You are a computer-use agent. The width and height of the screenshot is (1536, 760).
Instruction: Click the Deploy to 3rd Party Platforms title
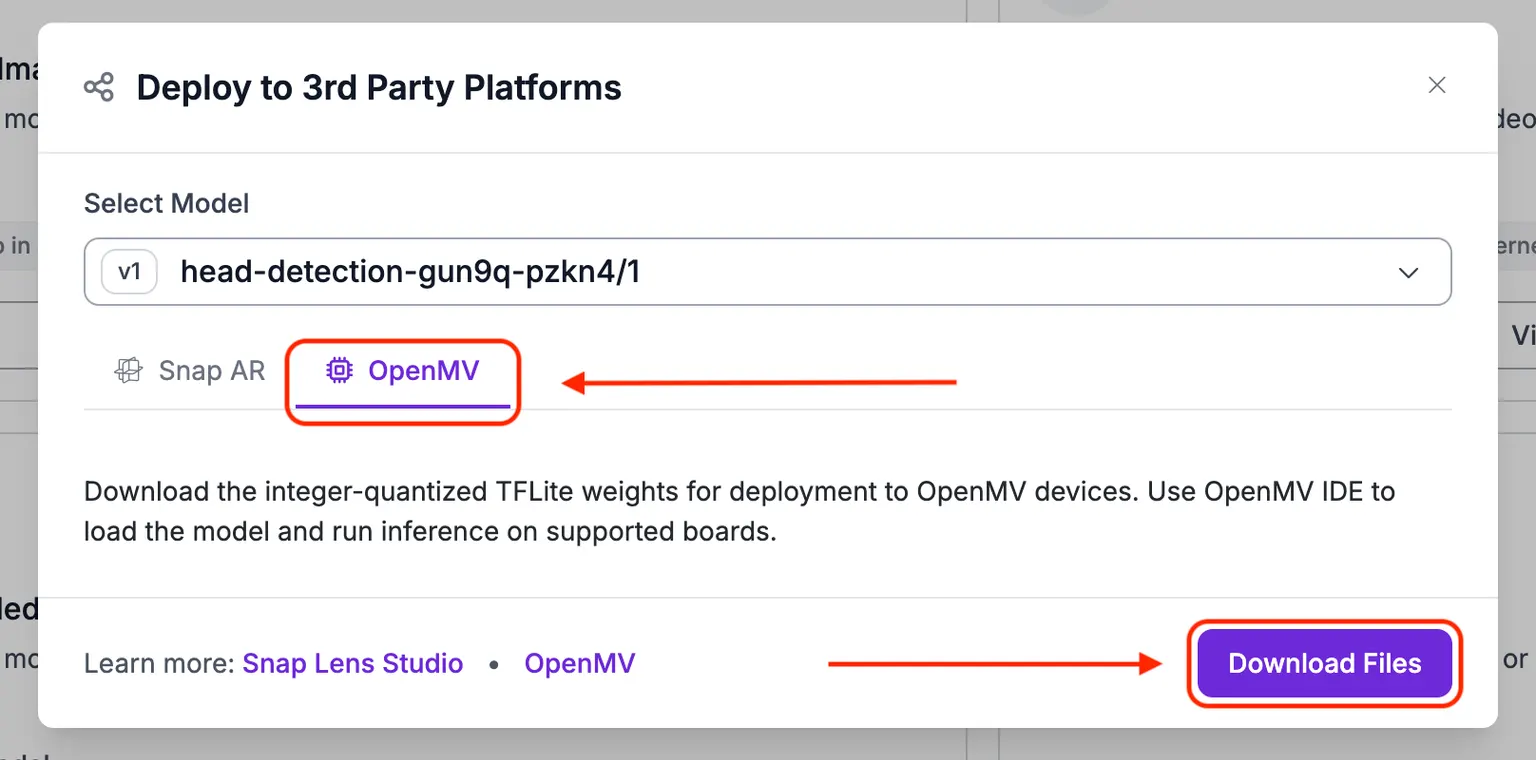pyautogui.click(x=379, y=88)
